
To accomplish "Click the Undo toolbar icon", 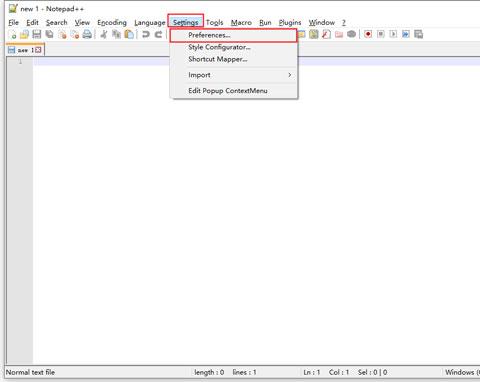I will (146, 34).
